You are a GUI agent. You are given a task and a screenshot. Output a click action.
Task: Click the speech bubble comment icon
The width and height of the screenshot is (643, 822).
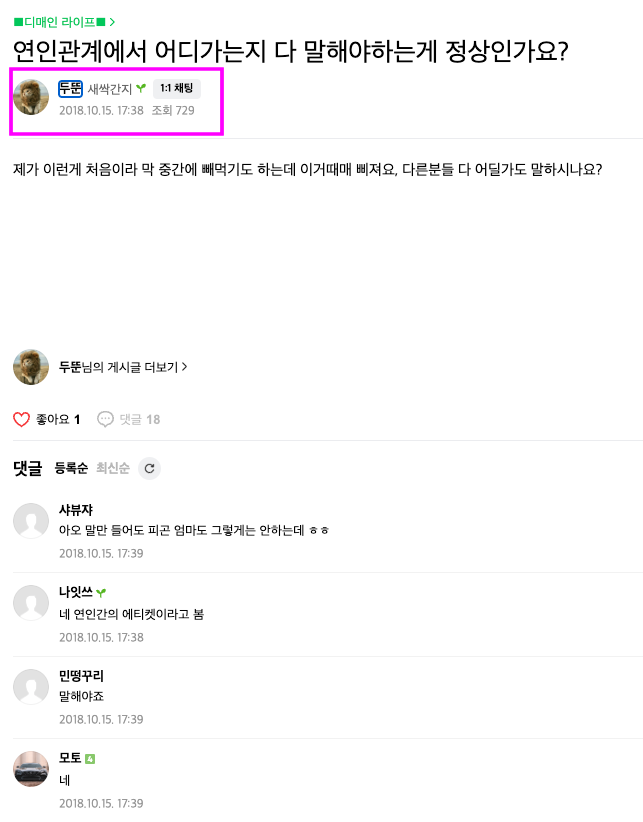[105, 419]
